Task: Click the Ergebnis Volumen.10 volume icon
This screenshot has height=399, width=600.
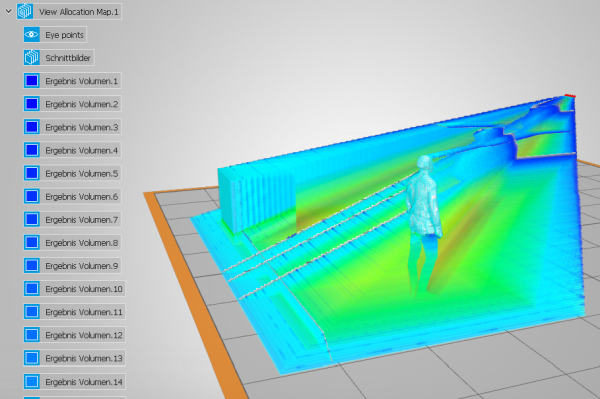Action: [x=31, y=289]
